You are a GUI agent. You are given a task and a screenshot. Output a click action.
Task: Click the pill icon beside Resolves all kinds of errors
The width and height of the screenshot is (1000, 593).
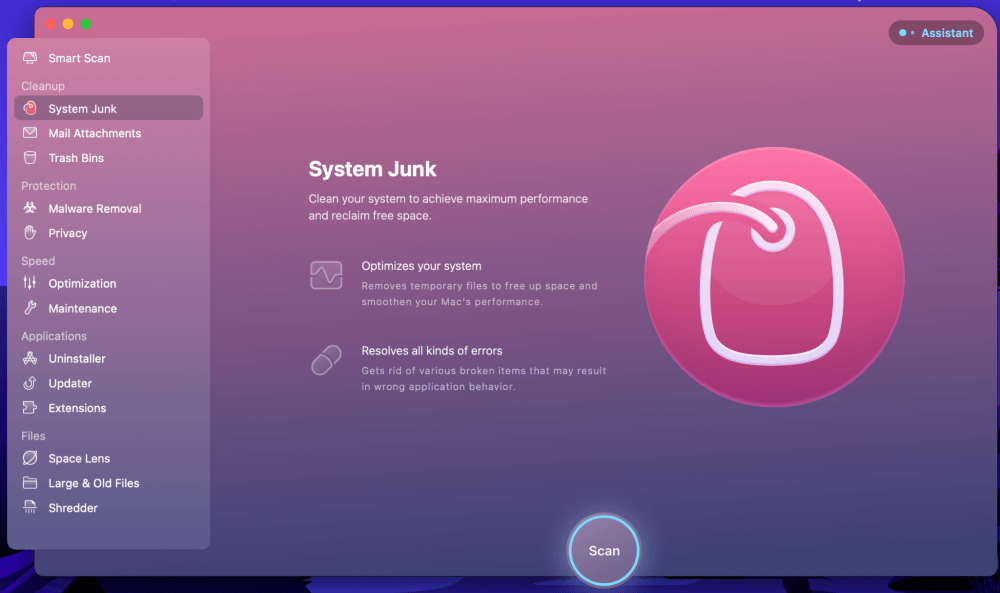pos(326,360)
